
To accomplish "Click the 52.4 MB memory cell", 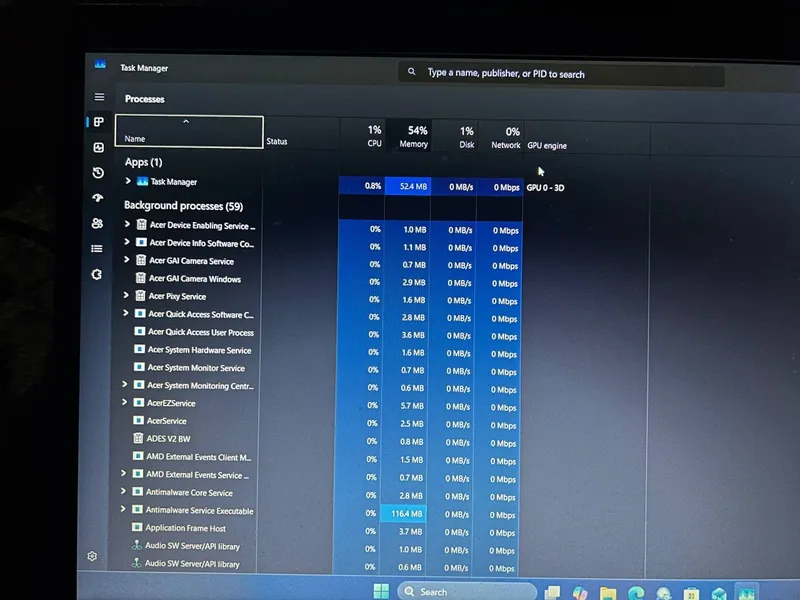I will point(408,186).
